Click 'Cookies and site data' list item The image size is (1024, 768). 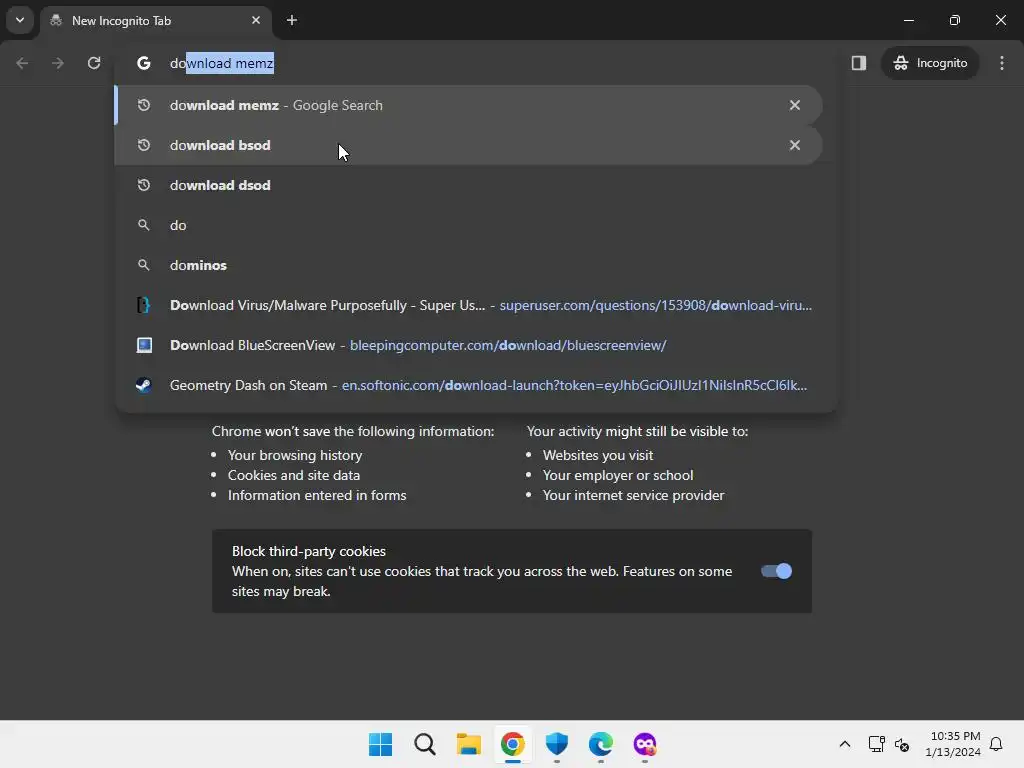[294, 475]
